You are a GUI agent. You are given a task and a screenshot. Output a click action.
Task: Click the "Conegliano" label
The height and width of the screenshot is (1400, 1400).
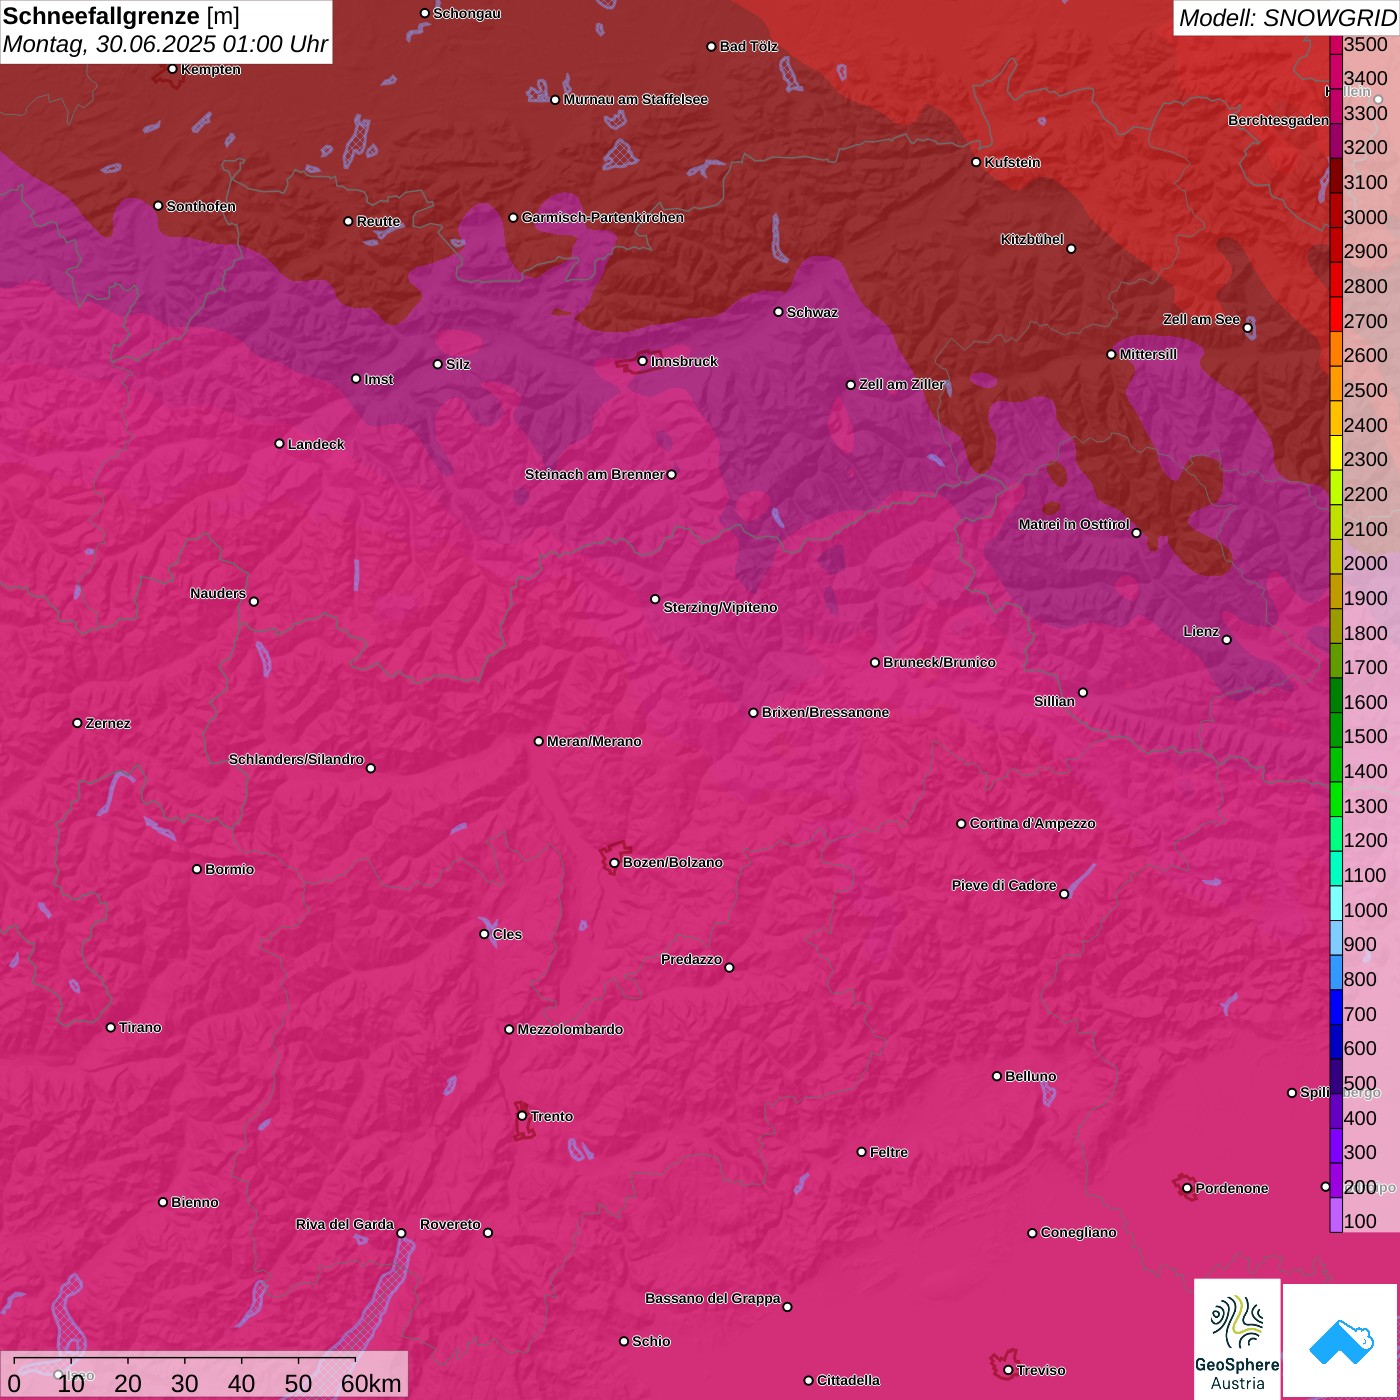click(1078, 1232)
